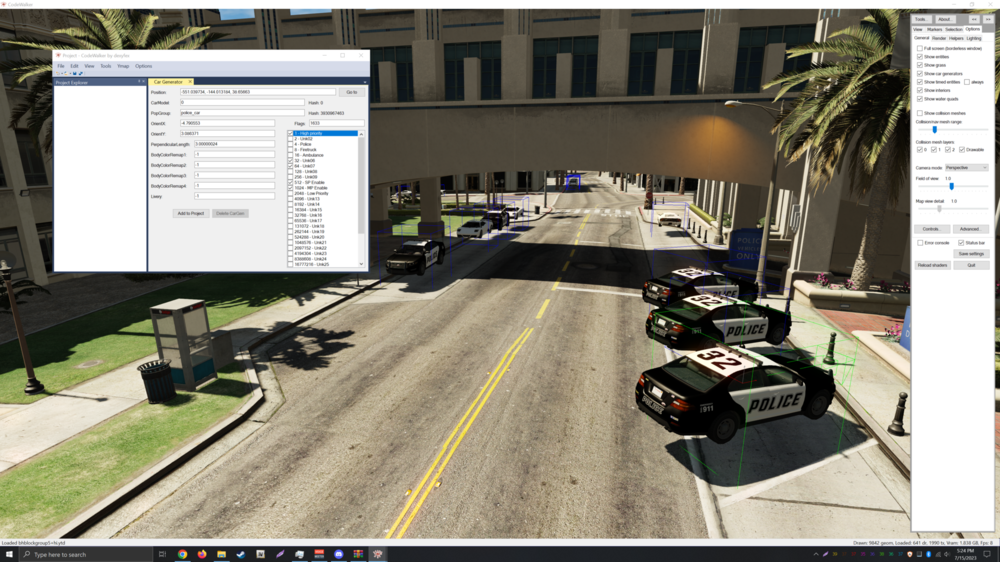Check the '4 - Police' flag
This screenshot has height=562, width=1000.
(x=290, y=144)
